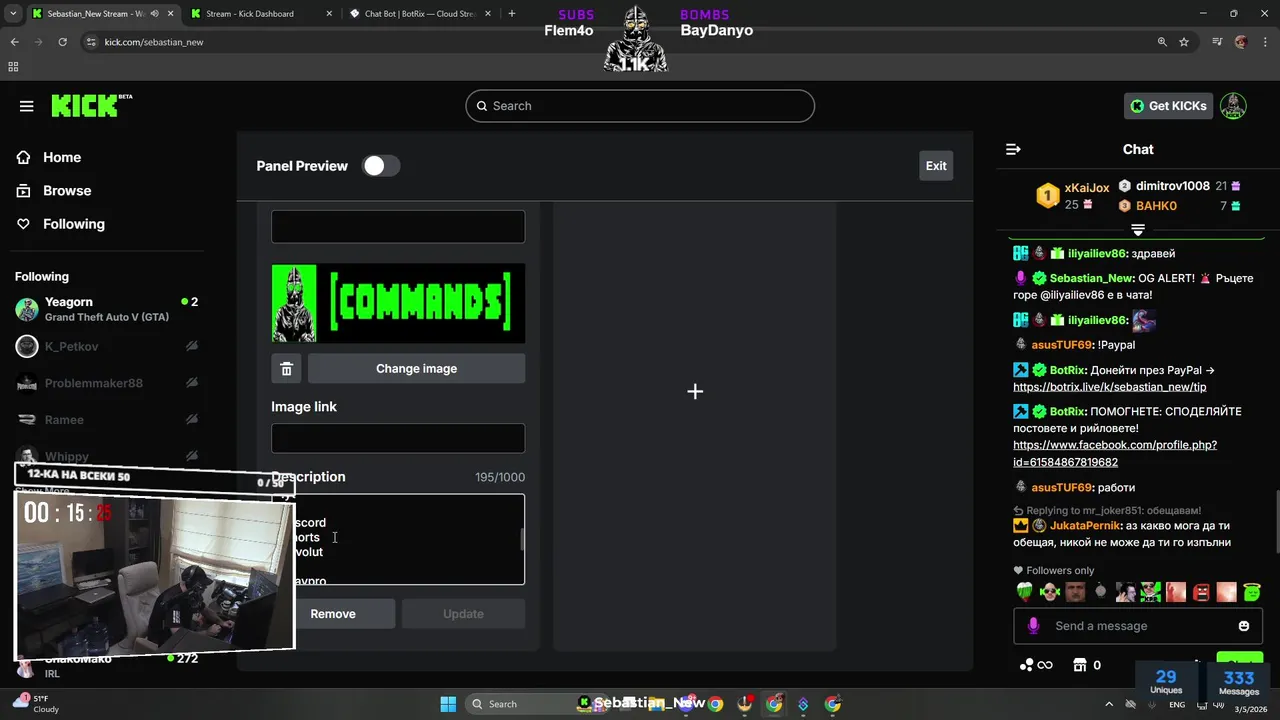Viewport: 1280px width, 720px height.
Task: Open the Windows Start menu
Action: click(448, 704)
